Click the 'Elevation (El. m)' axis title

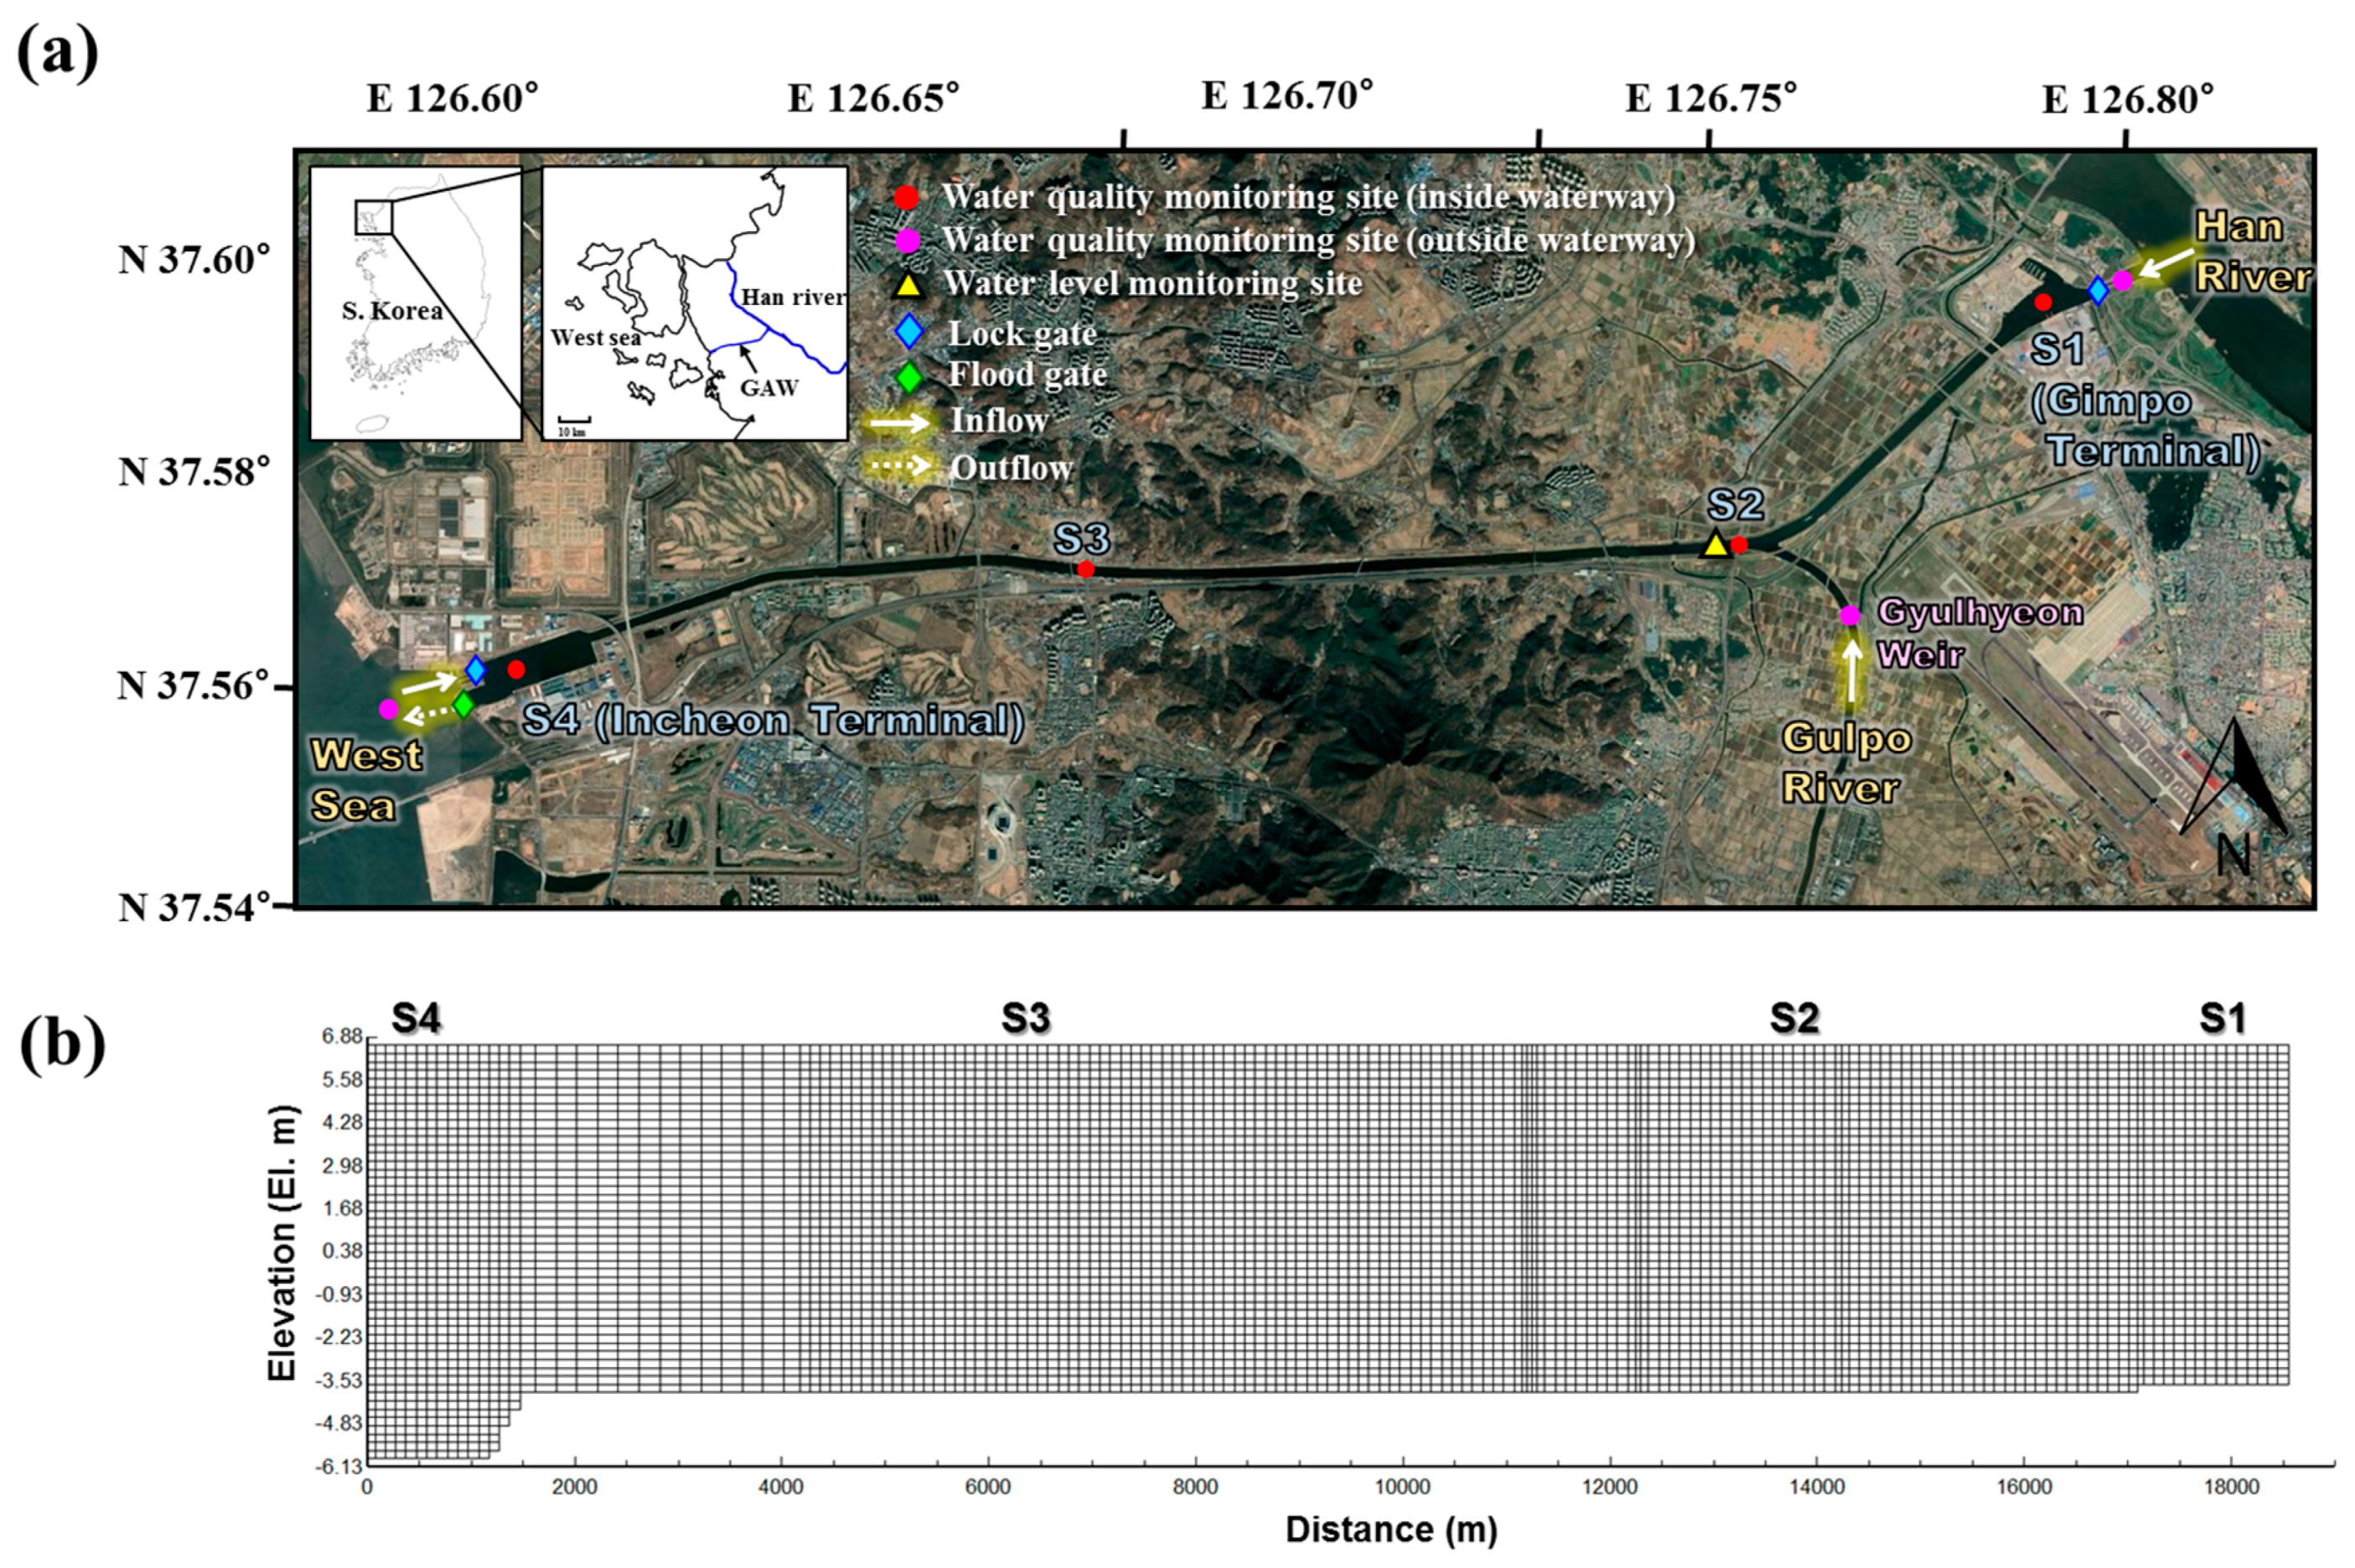click(x=283, y=1244)
